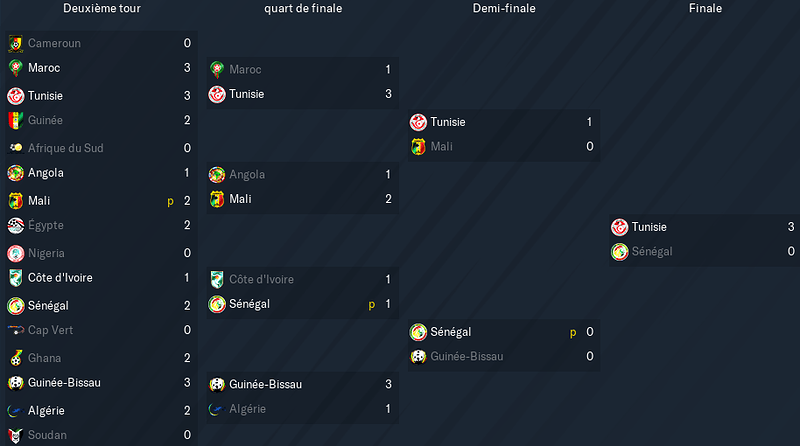This screenshot has height=446, width=800.
Task: Select the Ghana team crest
Action: pyautogui.click(x=16, y=358)
